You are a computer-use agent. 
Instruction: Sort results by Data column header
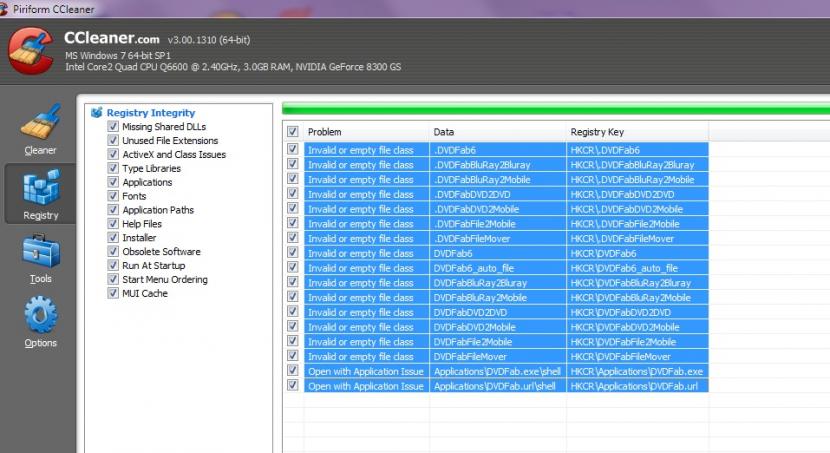tap(498, 132)
